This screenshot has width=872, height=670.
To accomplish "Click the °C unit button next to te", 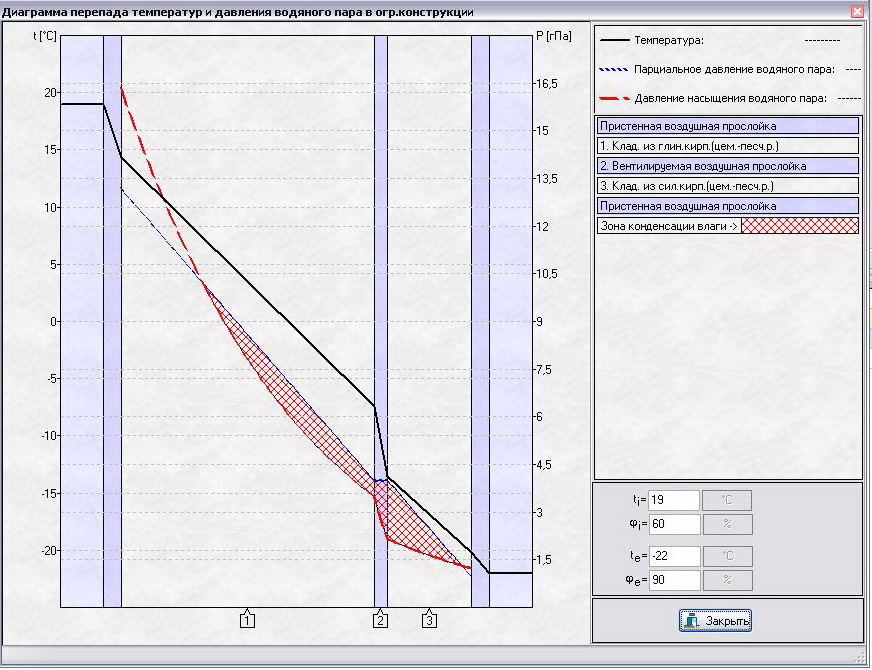I will (727, 555).
